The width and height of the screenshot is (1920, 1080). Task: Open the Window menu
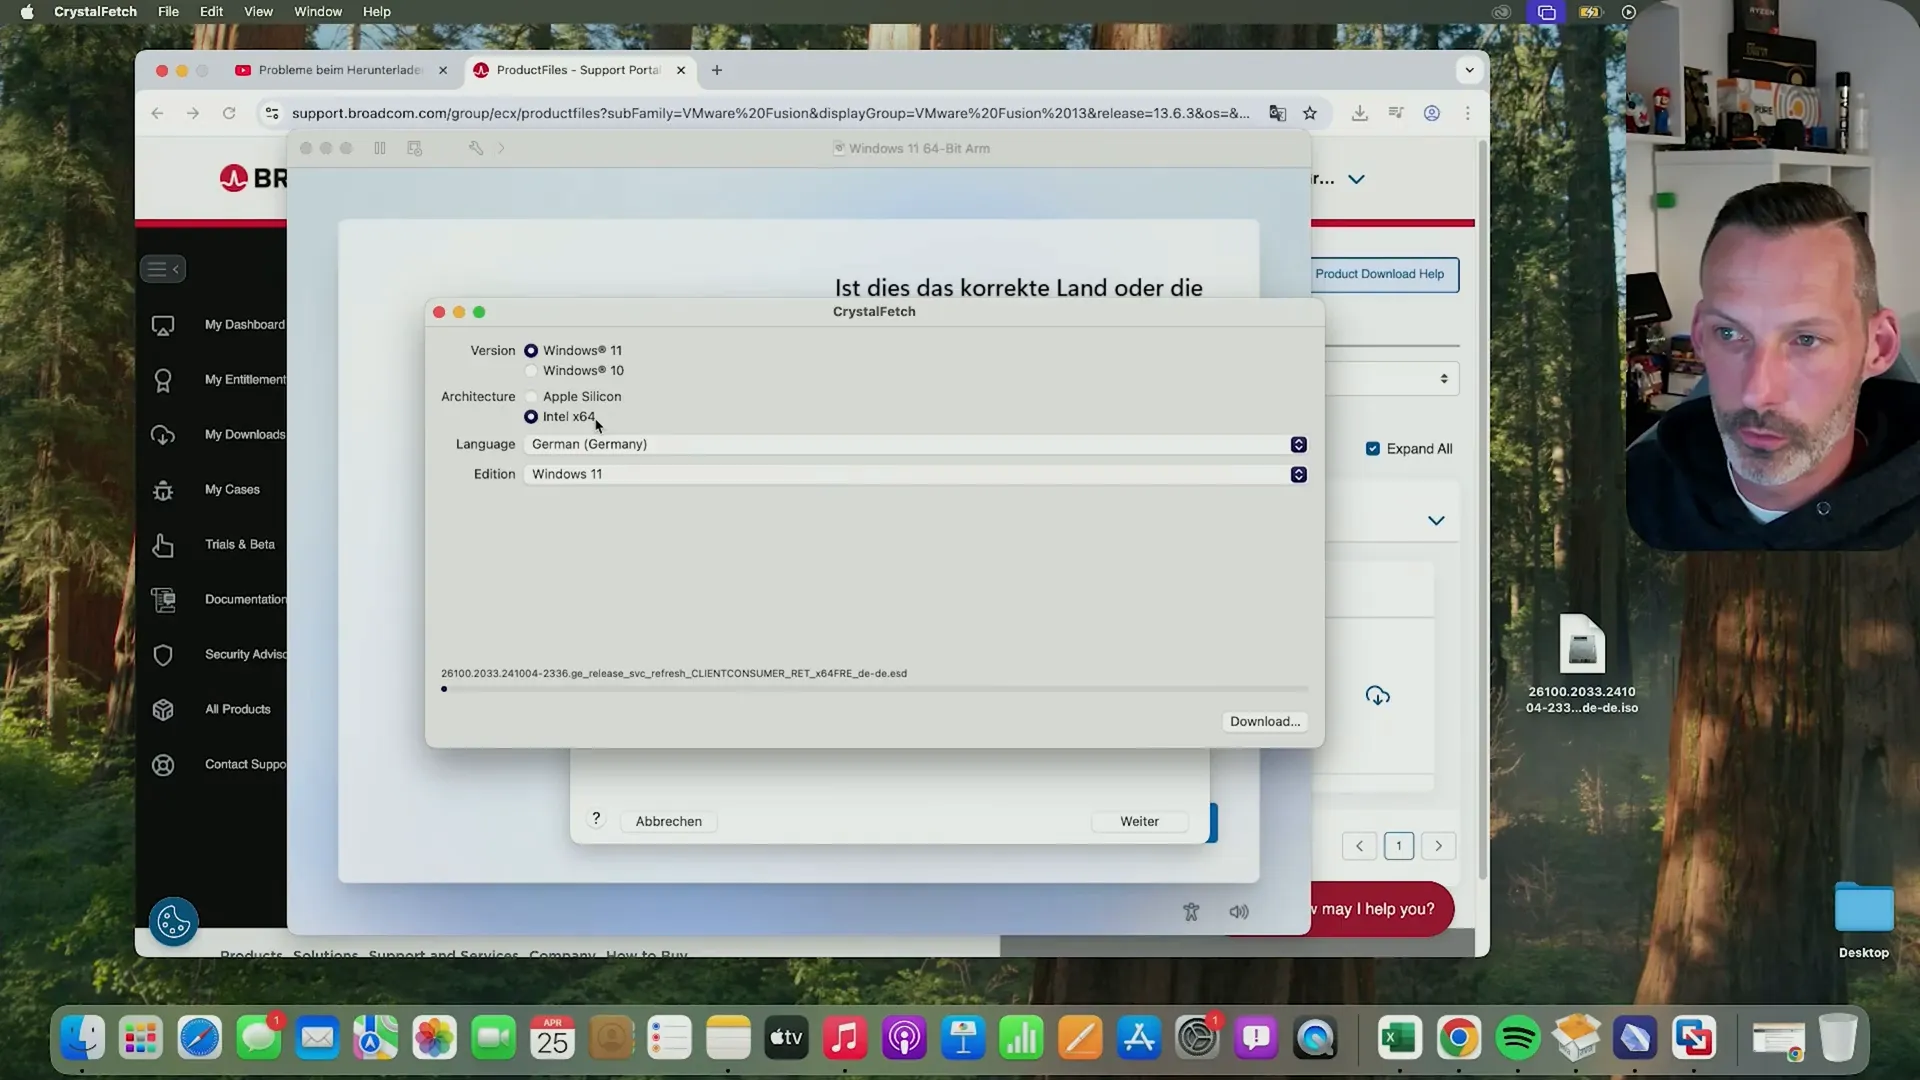(318, 12)
